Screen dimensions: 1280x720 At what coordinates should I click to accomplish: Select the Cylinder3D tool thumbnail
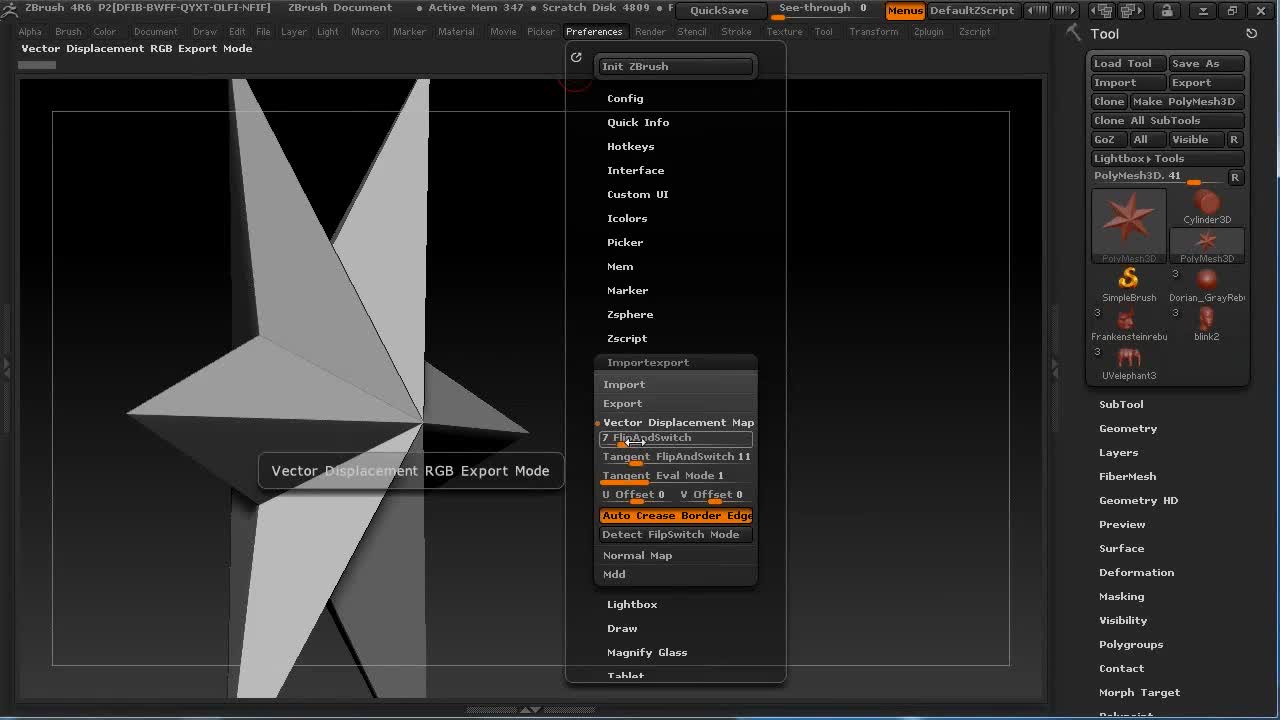1207,207
